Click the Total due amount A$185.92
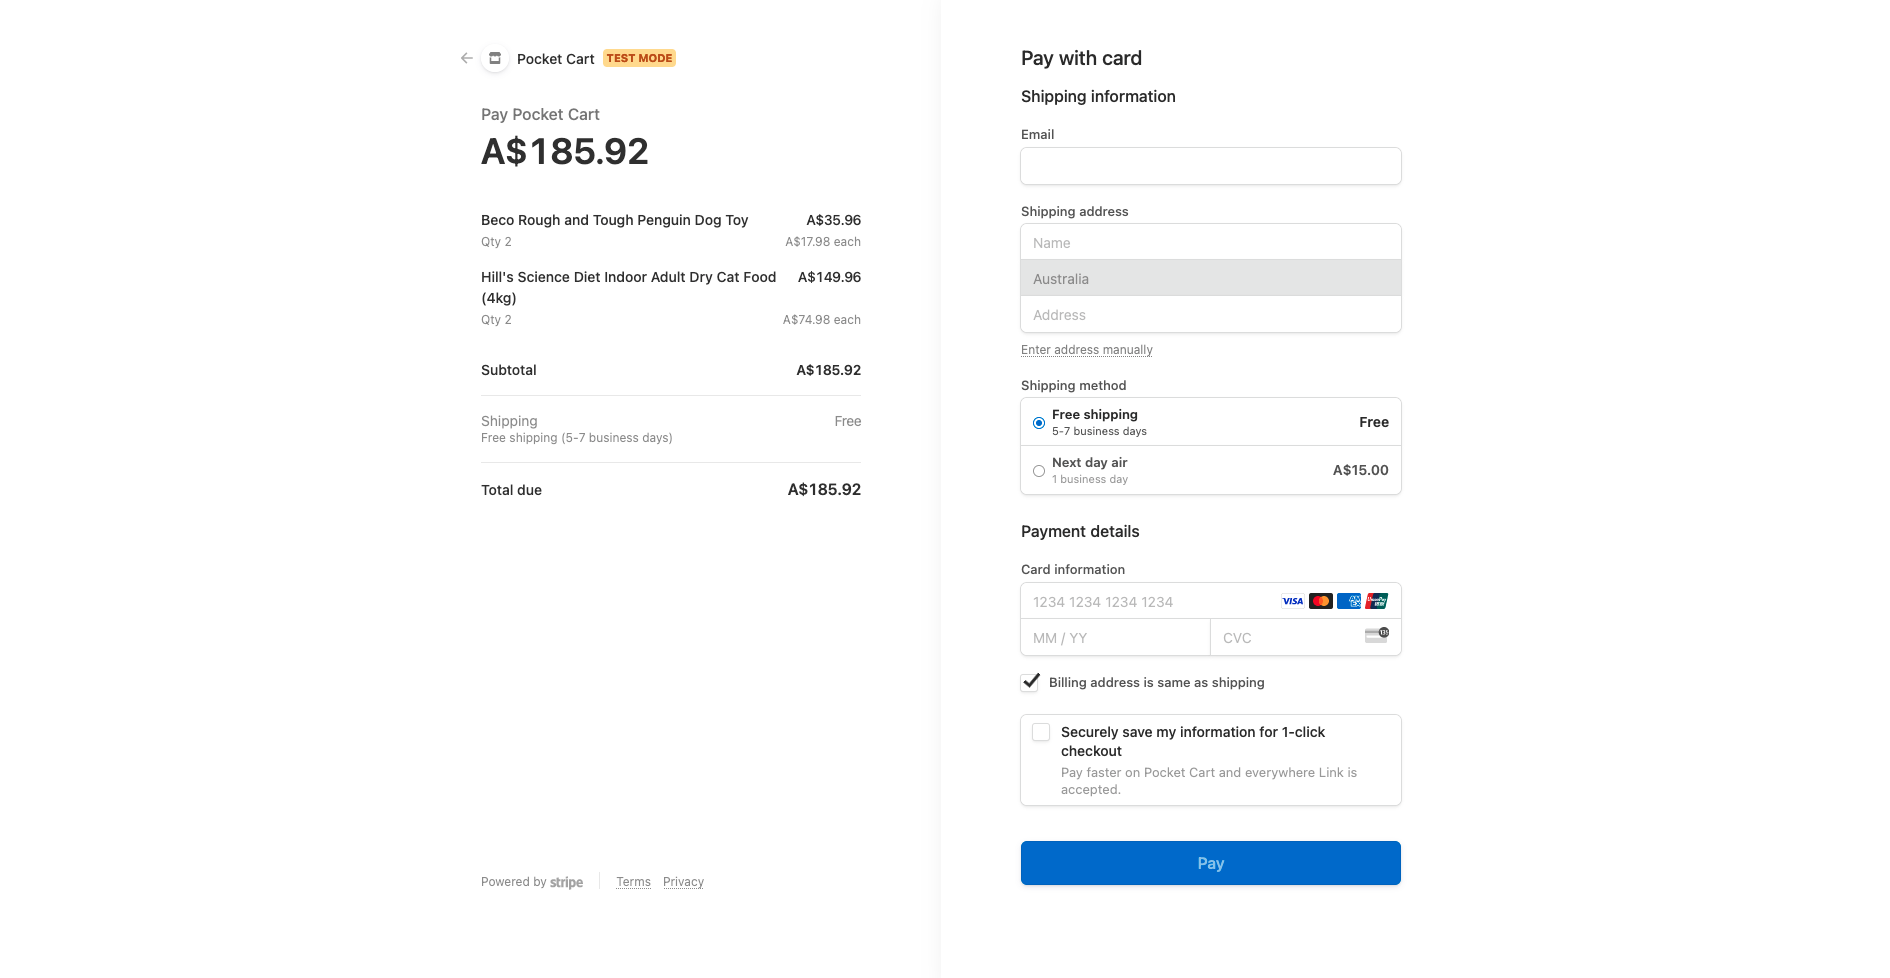The image size is (1890, 978). pos(824,489)
